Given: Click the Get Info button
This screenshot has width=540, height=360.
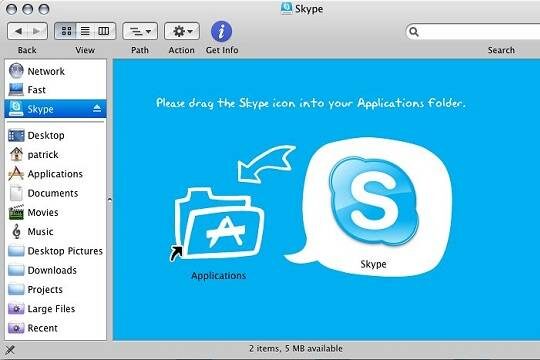Looking at the screenshot, I should point(221,31).
